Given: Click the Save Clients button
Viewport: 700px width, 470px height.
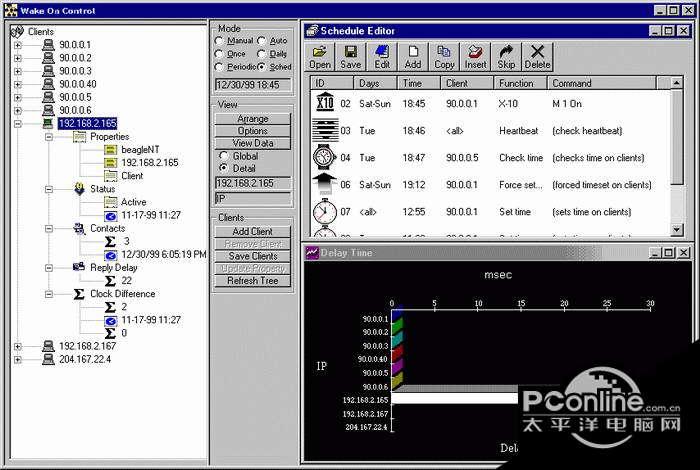Looking at the screenshot, I should [253, 256].
